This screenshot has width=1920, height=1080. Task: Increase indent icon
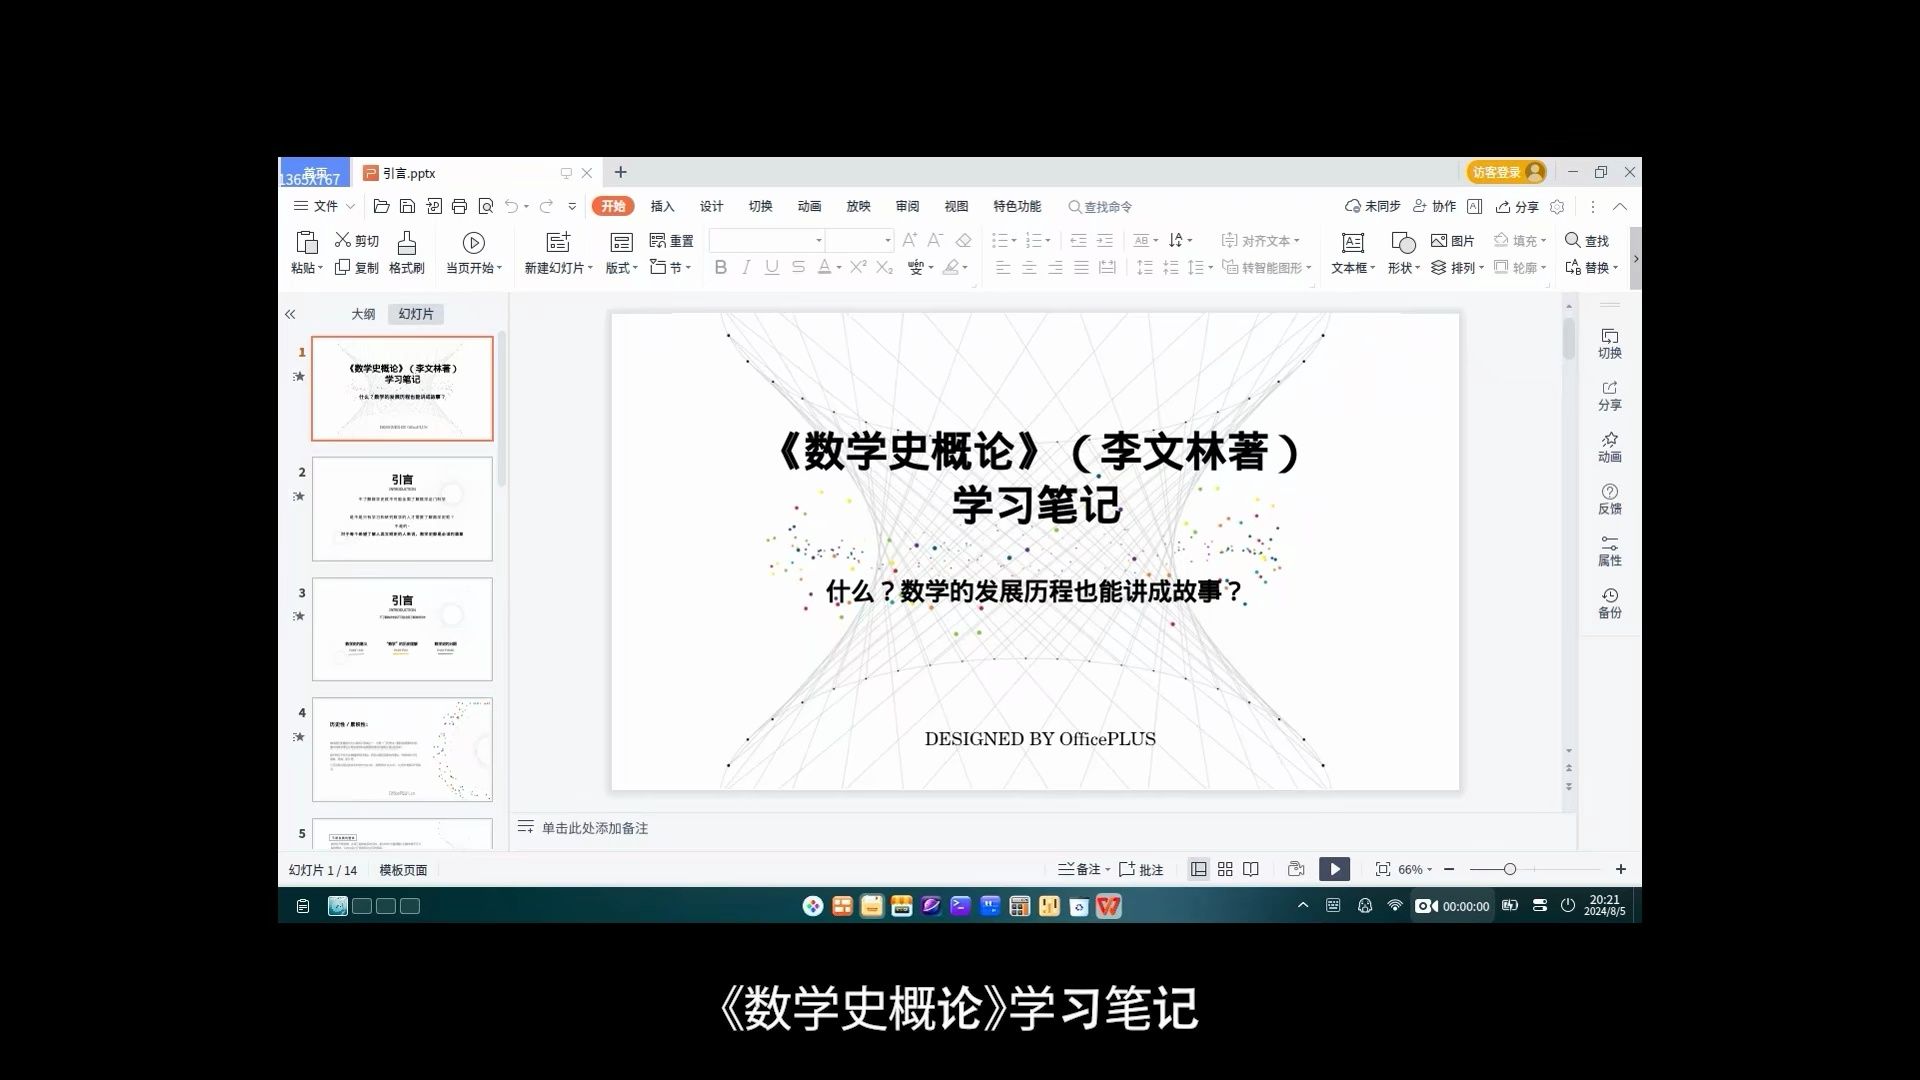1105,240
